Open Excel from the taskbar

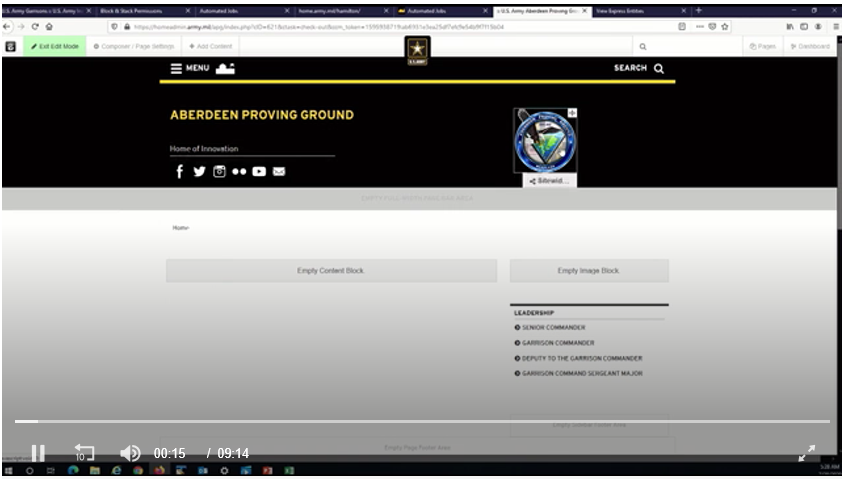tap(289, 470)
